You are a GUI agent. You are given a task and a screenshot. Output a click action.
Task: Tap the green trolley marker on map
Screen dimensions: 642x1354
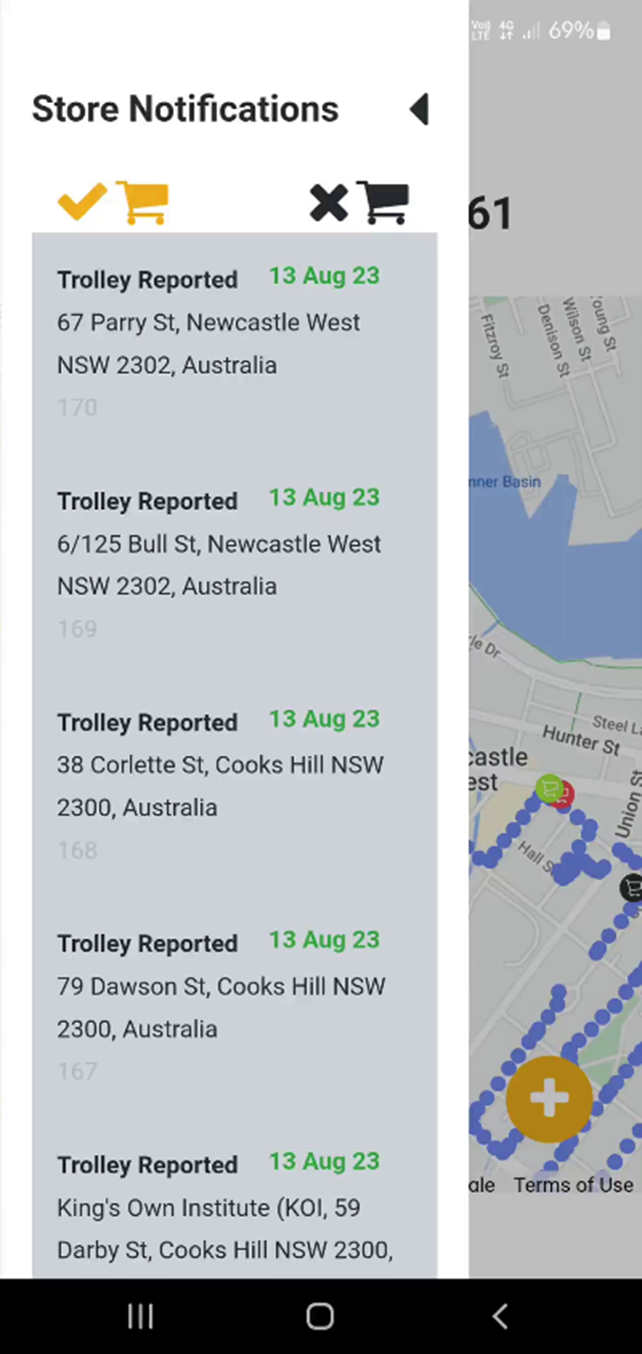[548, 789]
